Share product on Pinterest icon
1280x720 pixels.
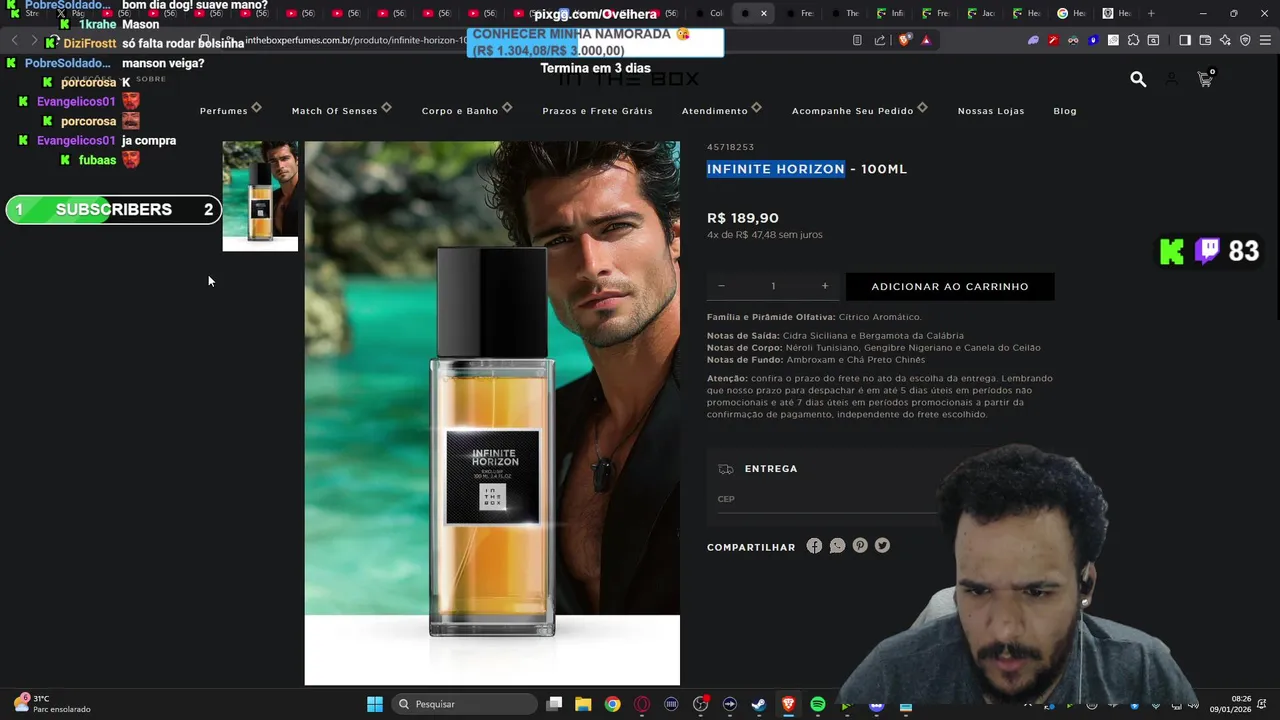(x=860, y=546)
